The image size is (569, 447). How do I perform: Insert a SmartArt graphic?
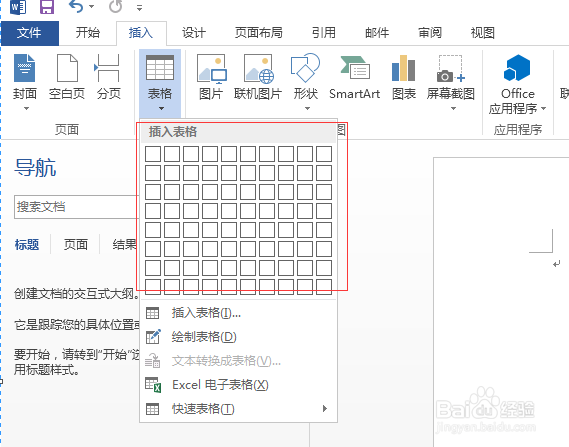point(355,76)
